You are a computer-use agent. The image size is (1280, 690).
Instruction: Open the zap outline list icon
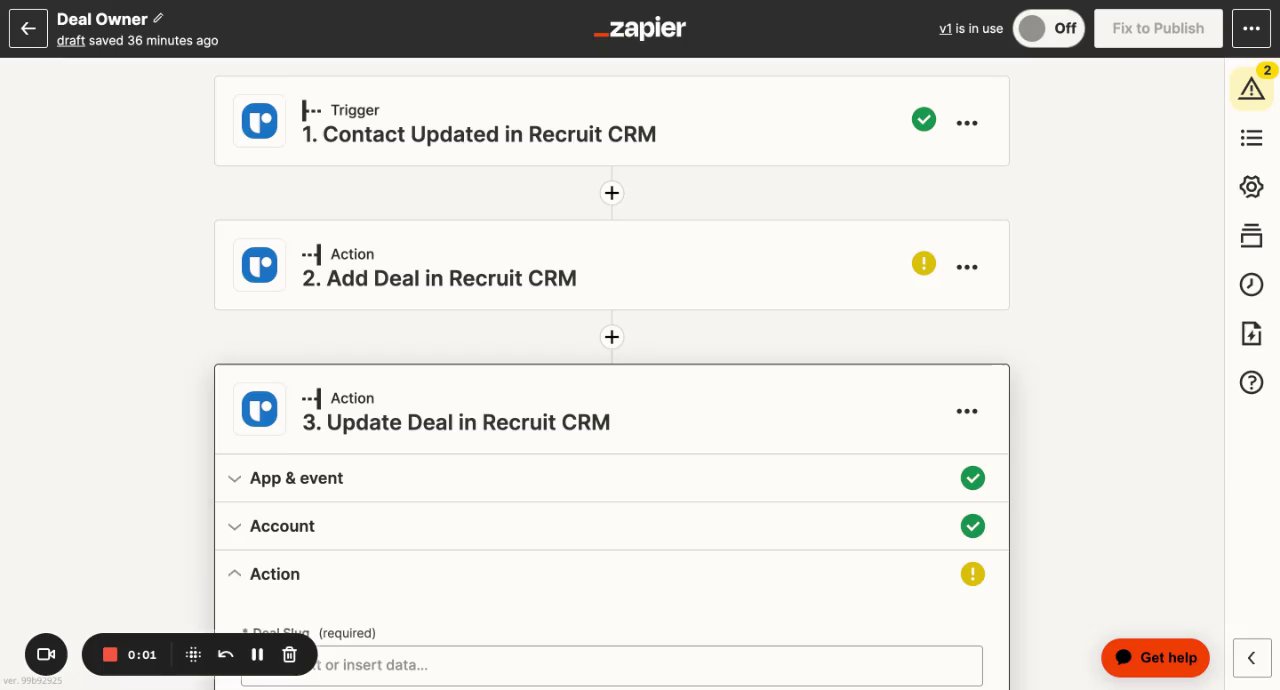point(1251,138)
